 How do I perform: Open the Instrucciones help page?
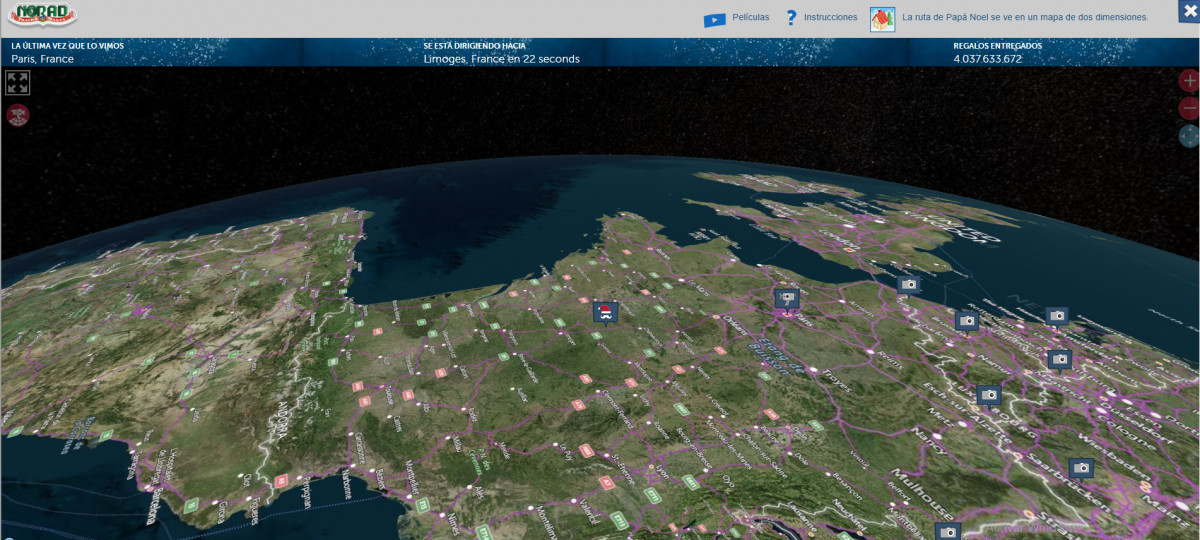point(831,18)
